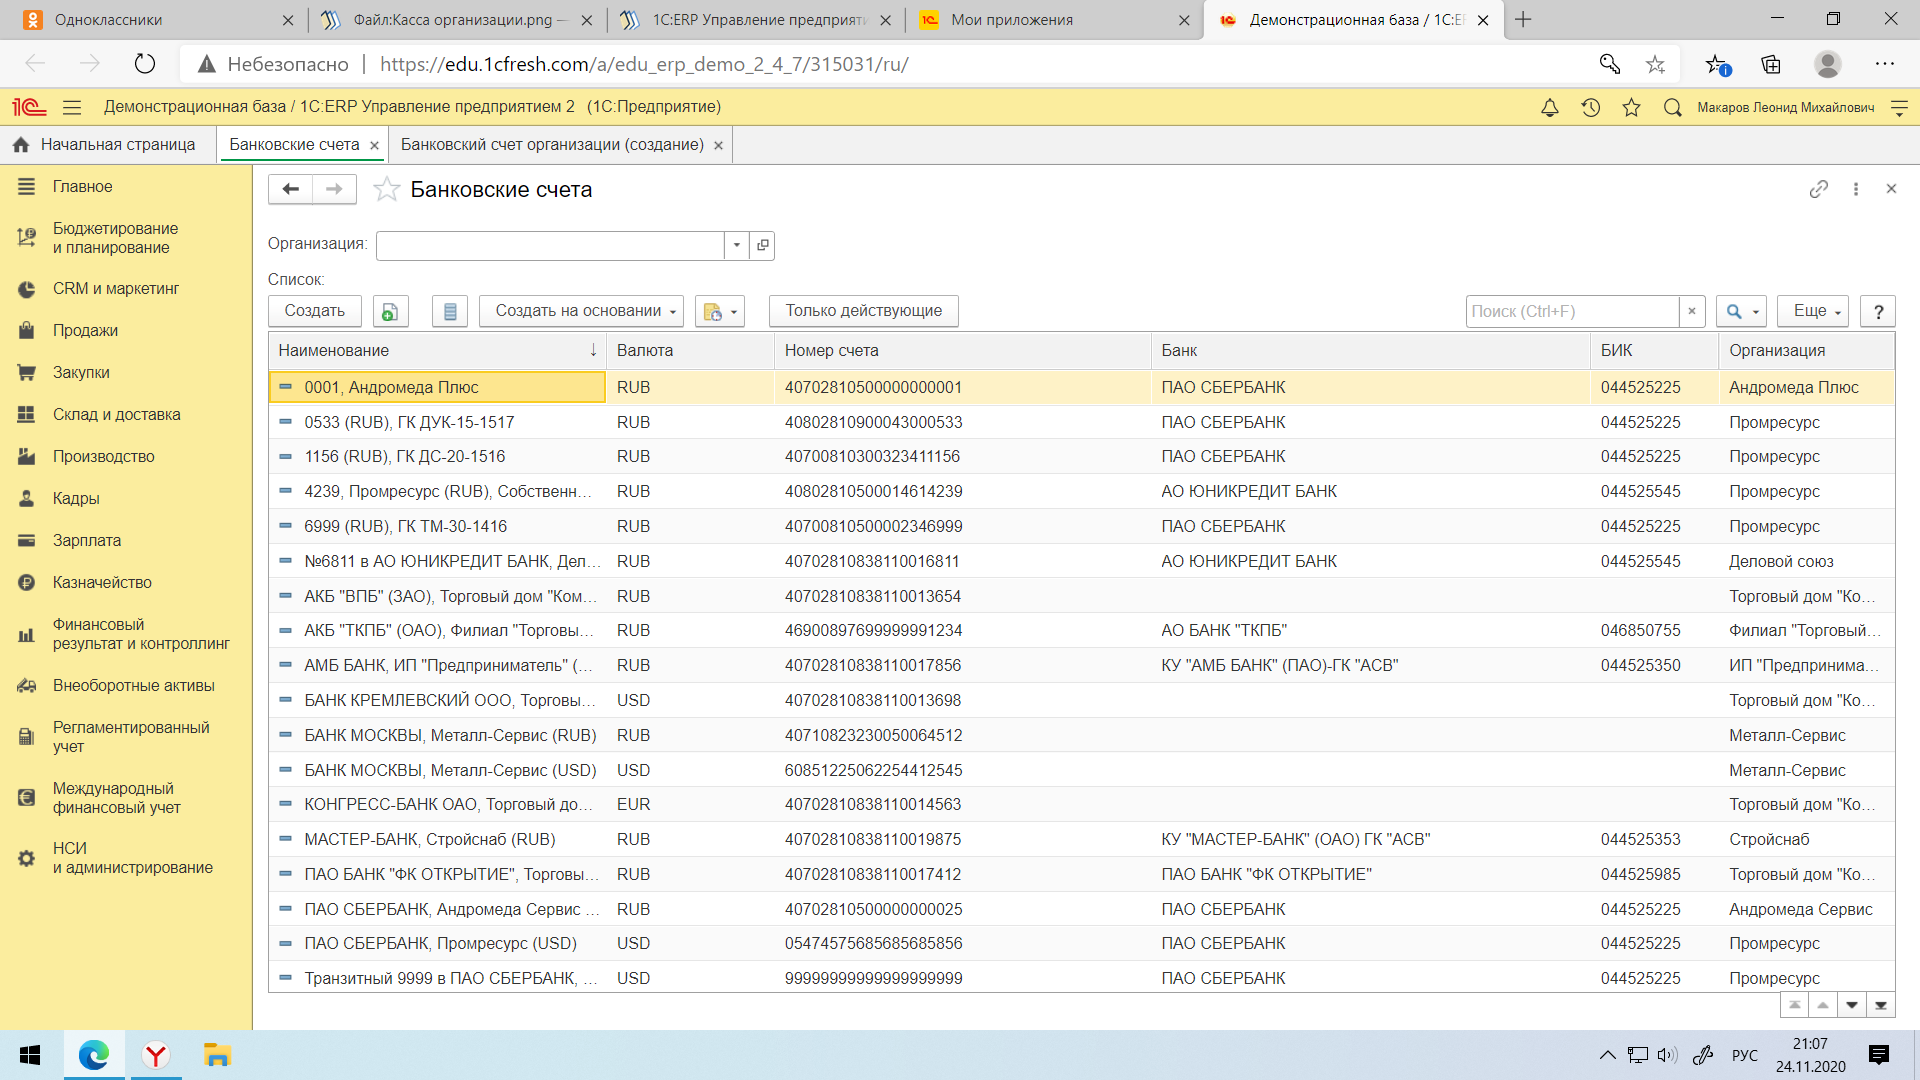Open form's three-dot options menu
This screenshot has width=1920, height=1080.
click(1856, 189)
